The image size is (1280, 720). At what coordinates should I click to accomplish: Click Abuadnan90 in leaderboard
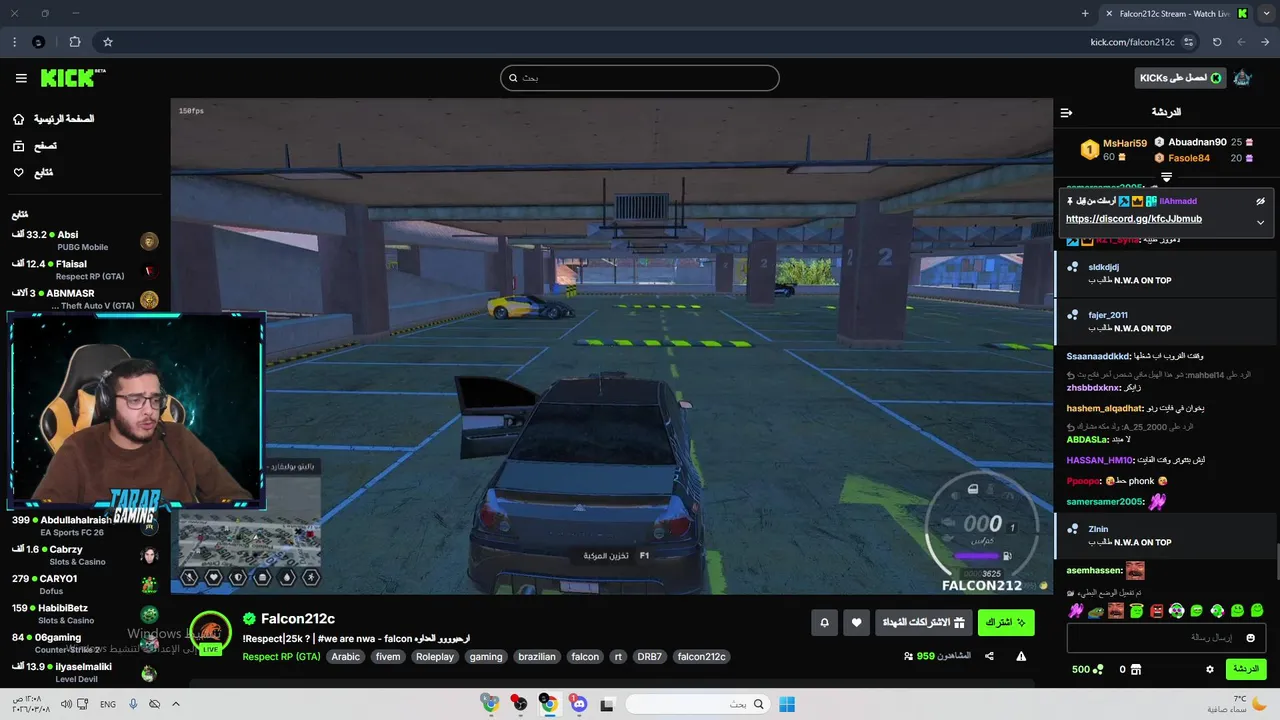[x=1197, y=142]
